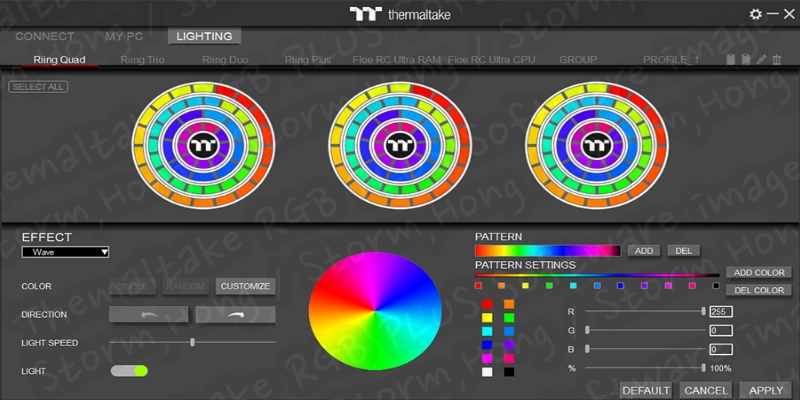Screen dimensions: 800x400
Task: Click the CANCEL button
Action: (706, 391)
